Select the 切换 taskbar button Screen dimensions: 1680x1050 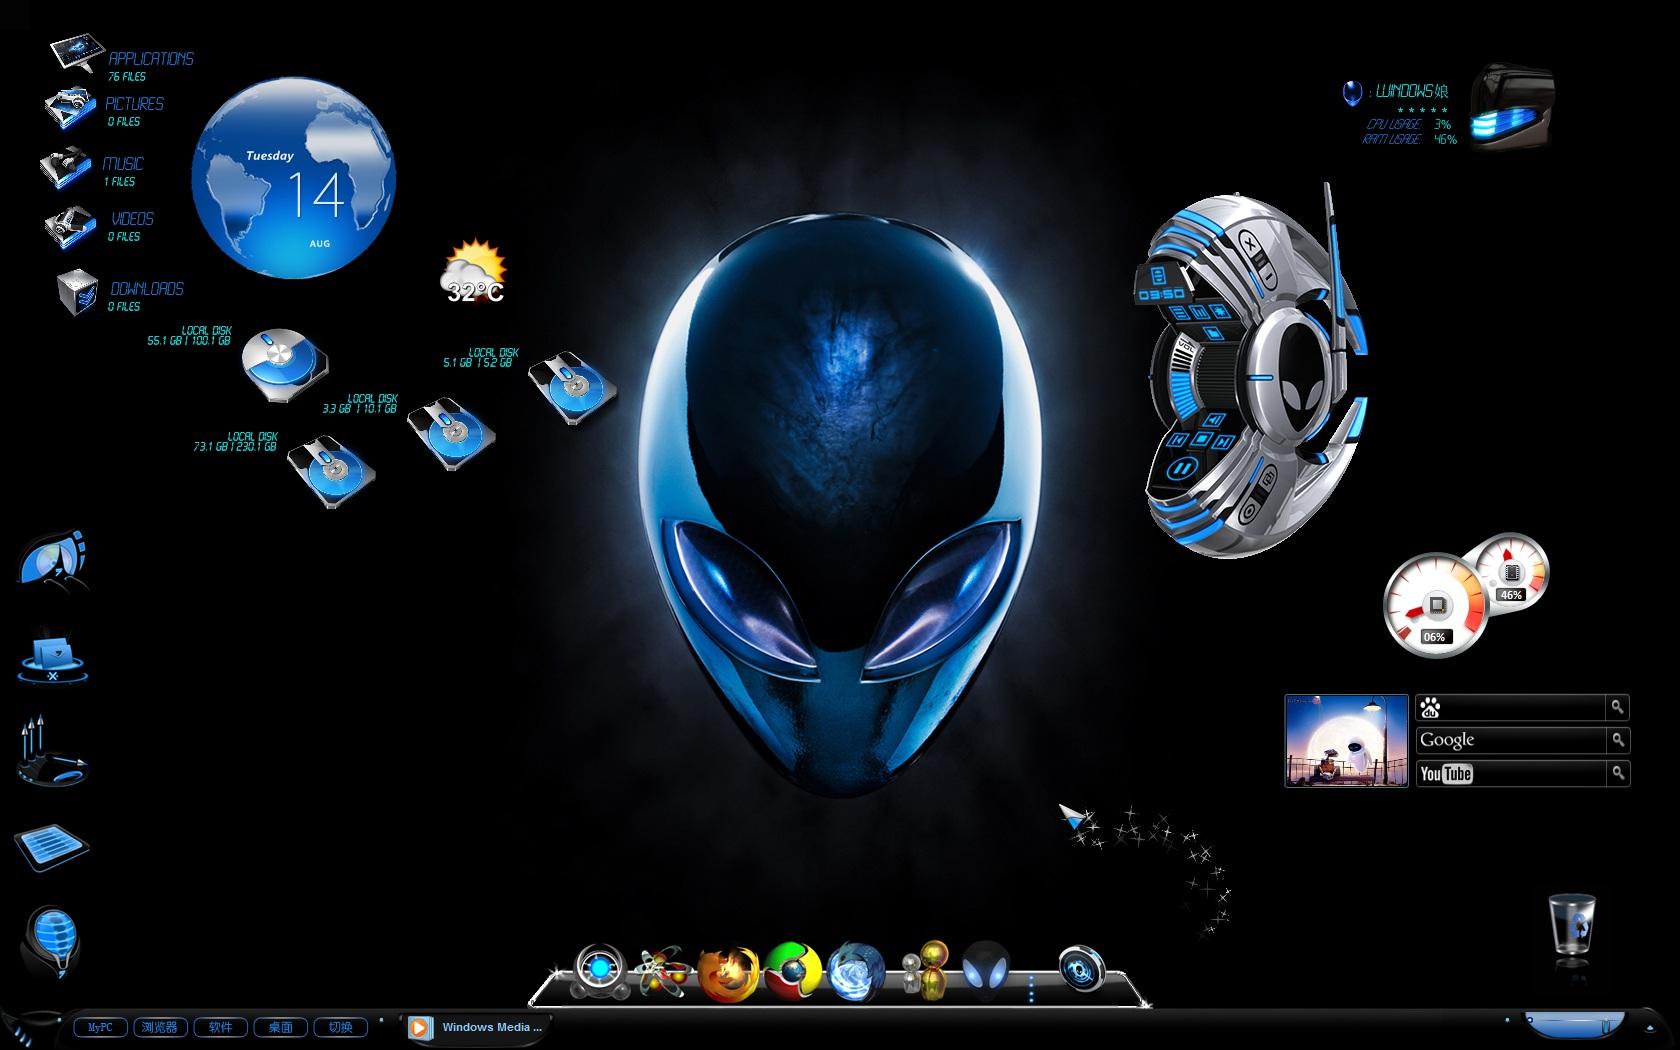(x=340, y=1027)
